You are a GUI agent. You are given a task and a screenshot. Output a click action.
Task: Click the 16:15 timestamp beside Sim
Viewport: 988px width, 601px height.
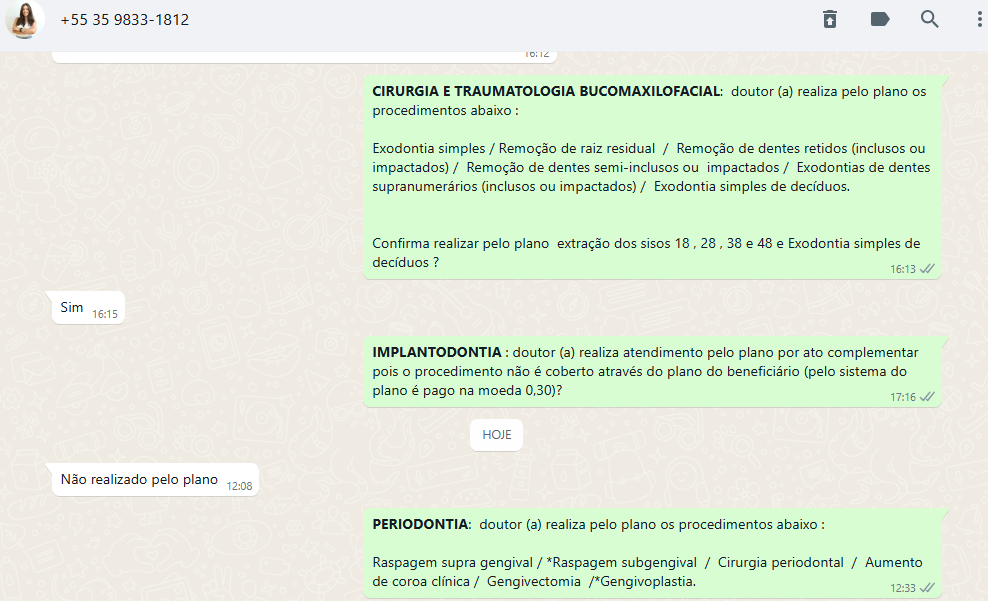(105, 314)
